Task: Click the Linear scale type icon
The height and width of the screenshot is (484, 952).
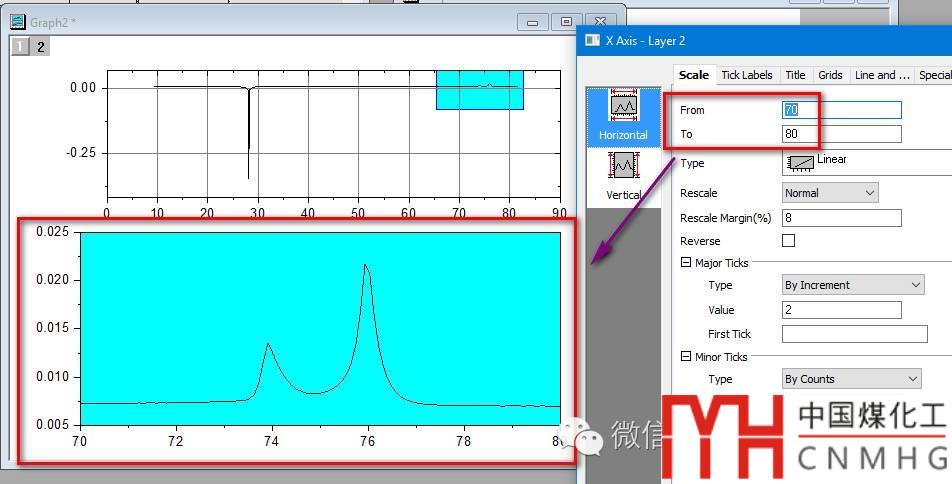Action: (800, 162)
